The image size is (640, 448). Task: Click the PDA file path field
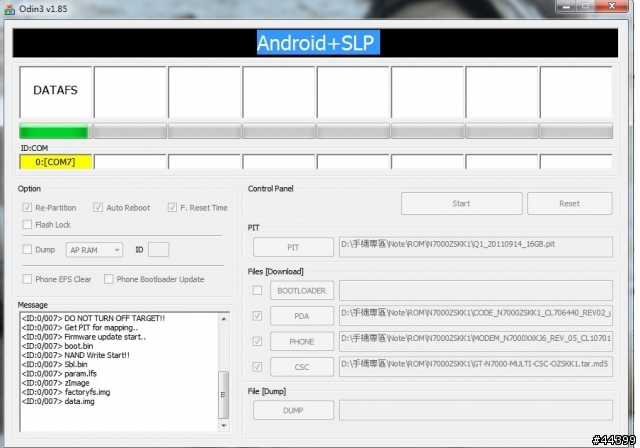476,316
